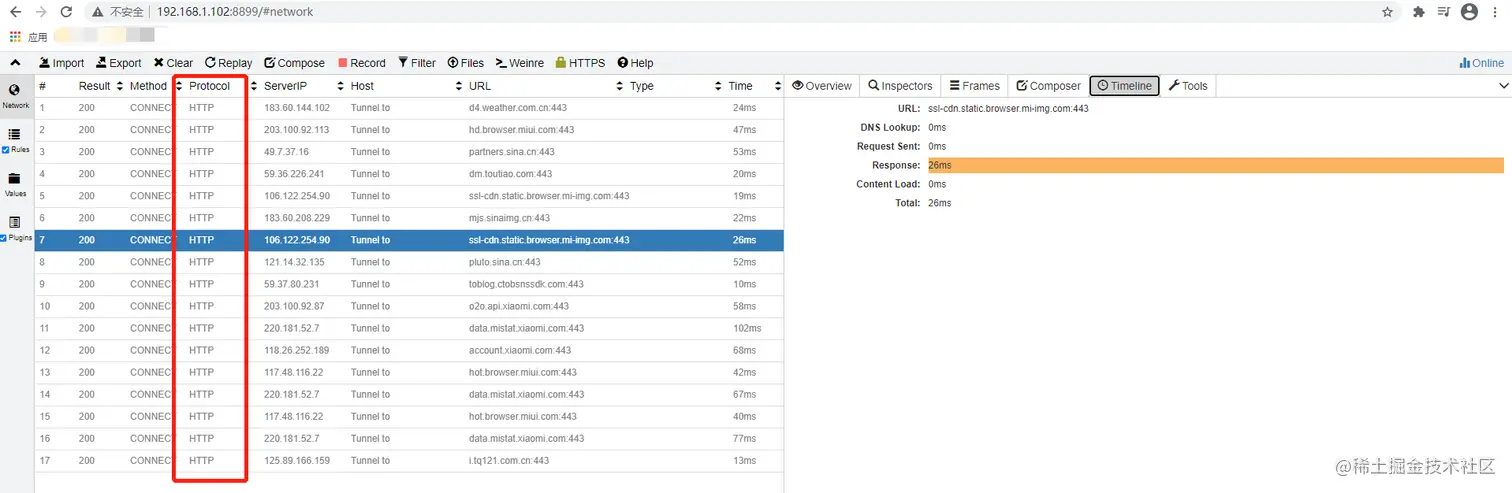Viewport: 1512px width, 493px height.
Task: Click the Export toolbar button
Action: pyautogui.click(x=118, y=63)
